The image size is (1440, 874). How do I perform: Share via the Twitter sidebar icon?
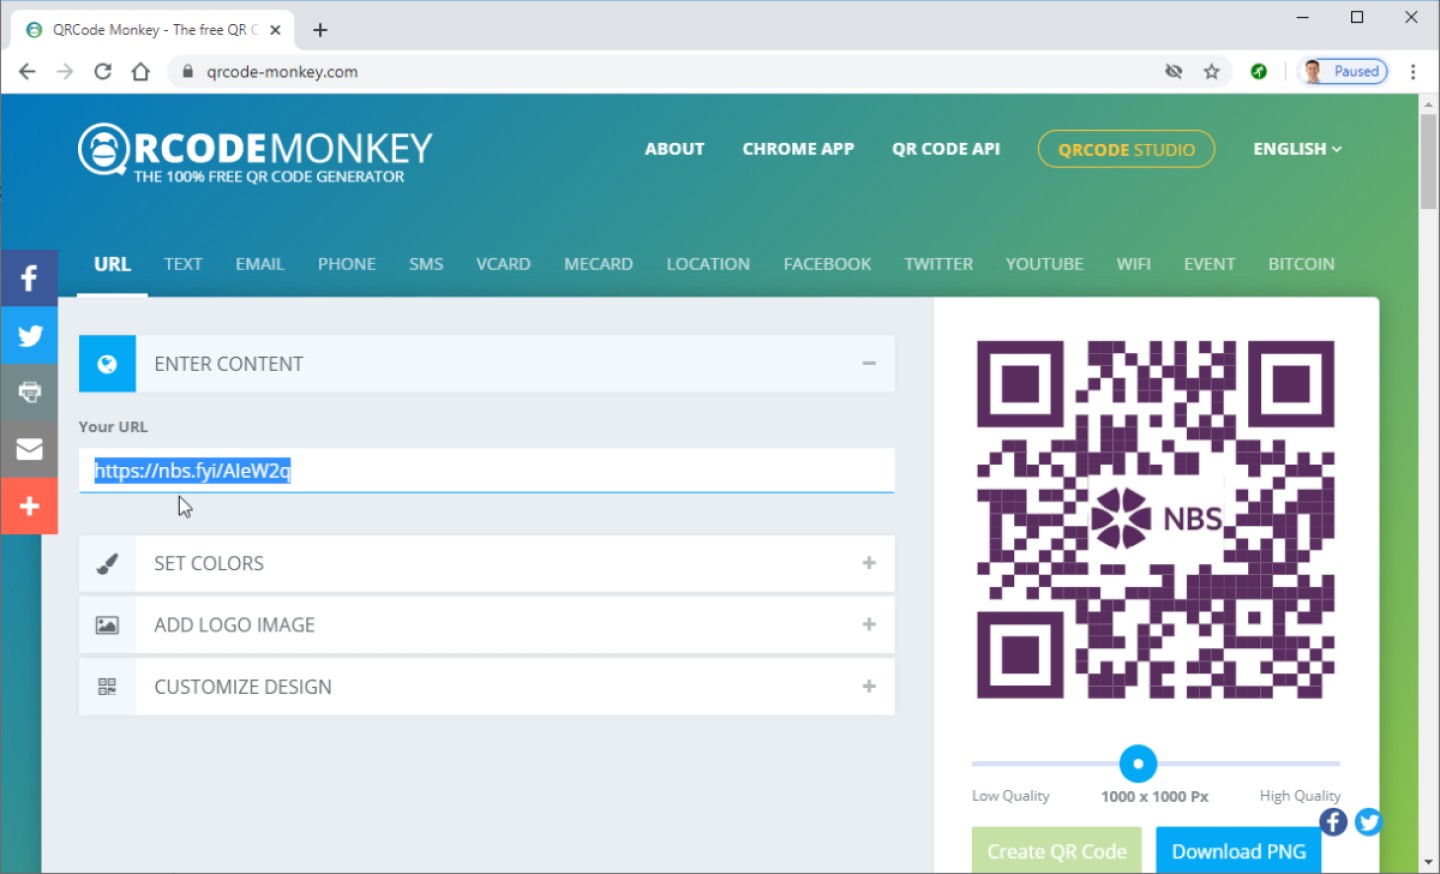[x=29, y=335]
